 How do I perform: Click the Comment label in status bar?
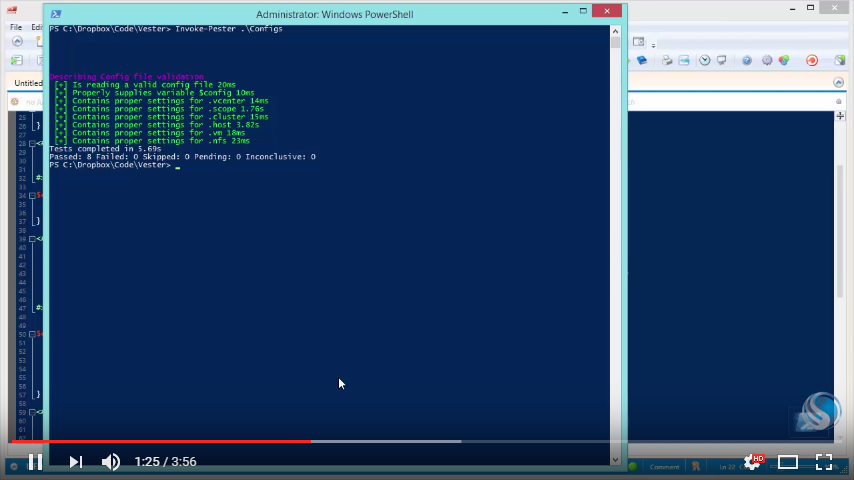coord(664,467)
